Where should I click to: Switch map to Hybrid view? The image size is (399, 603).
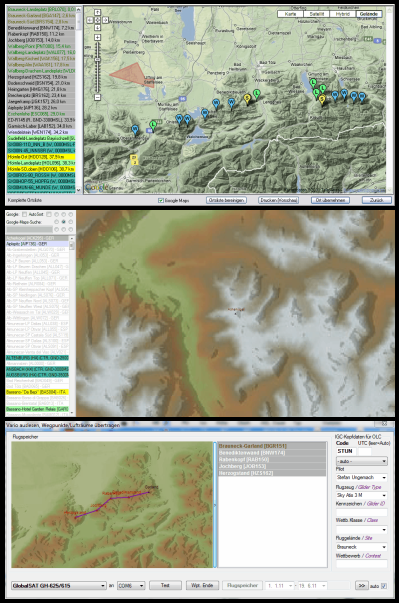(342, 14)
